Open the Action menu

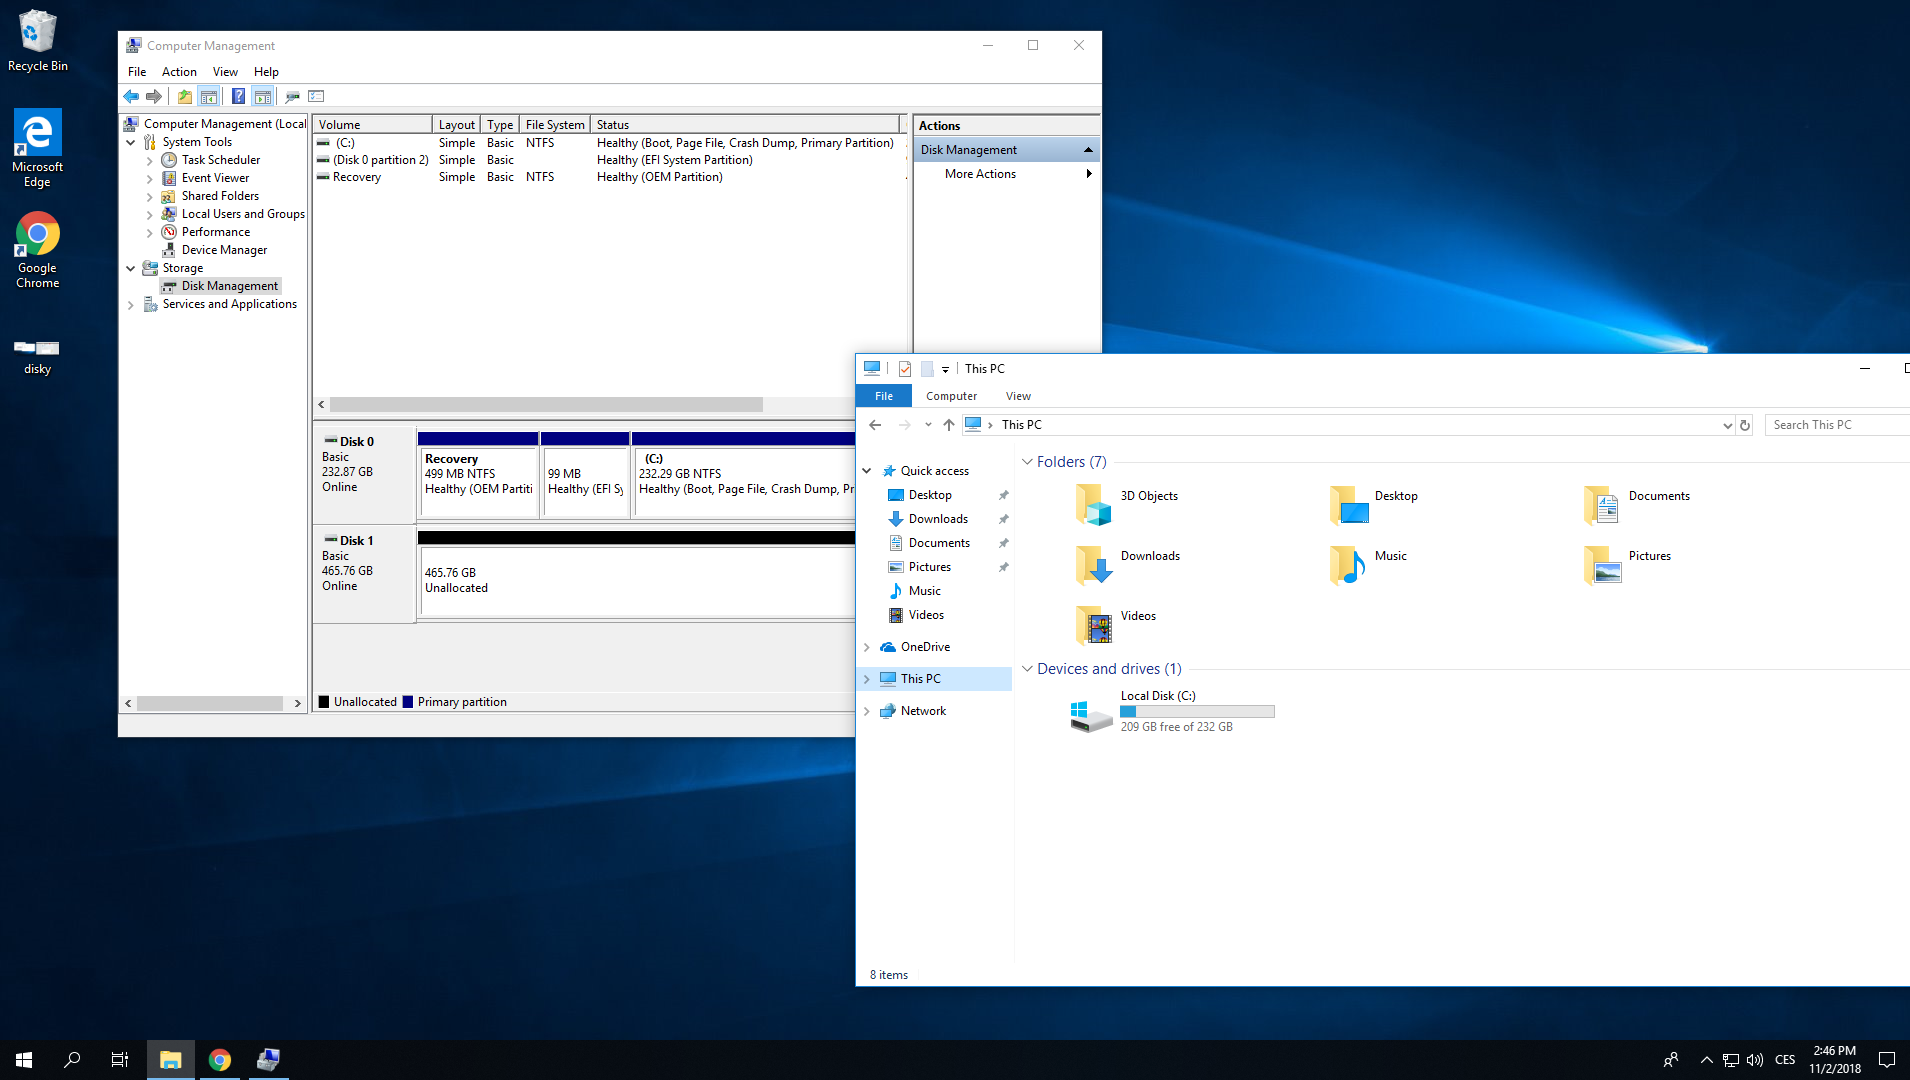point(179,72)
